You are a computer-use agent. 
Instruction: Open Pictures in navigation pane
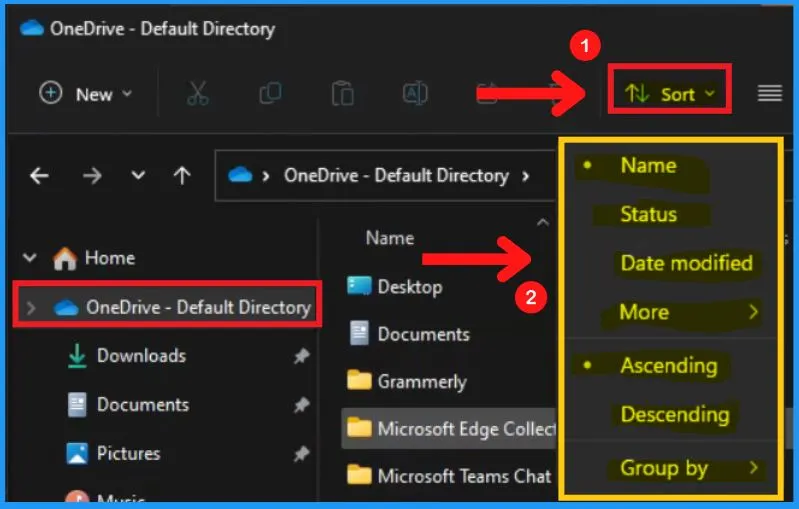coord(128,453)
